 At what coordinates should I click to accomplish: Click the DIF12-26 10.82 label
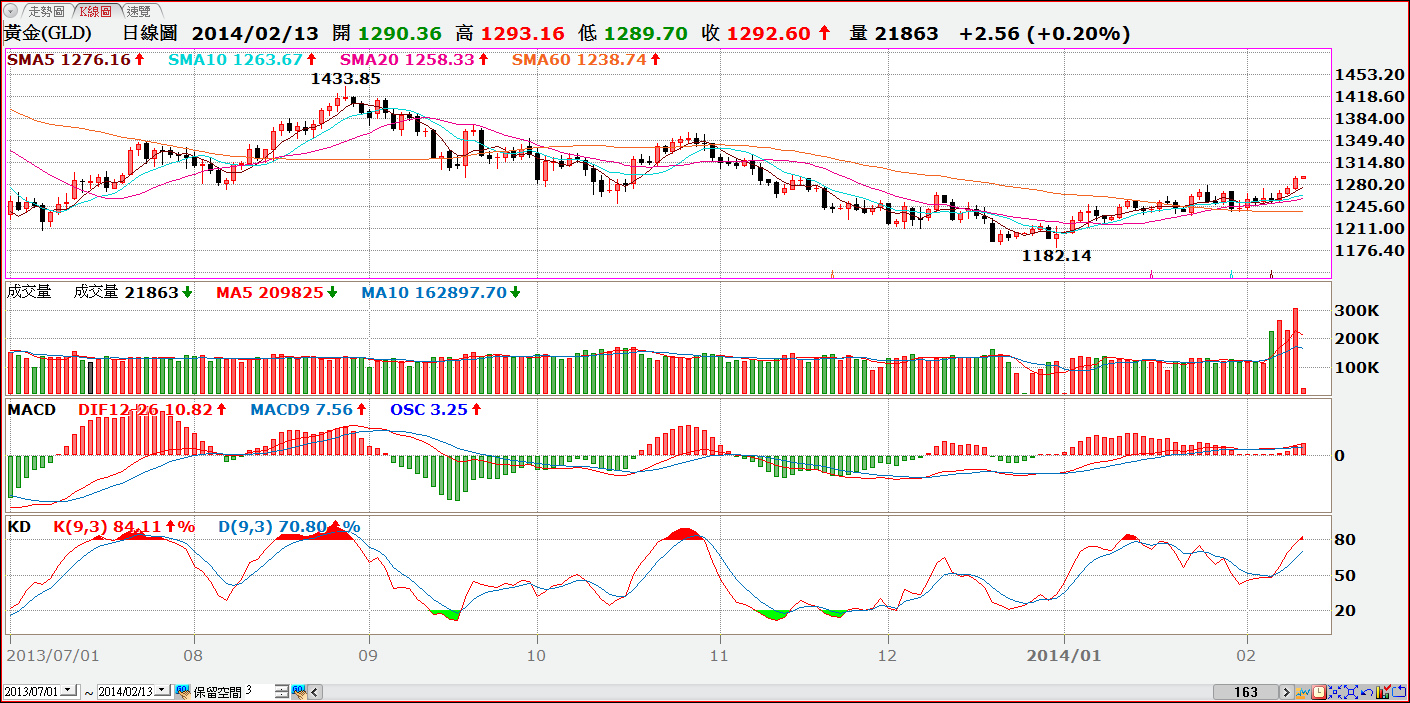point(152,410)
